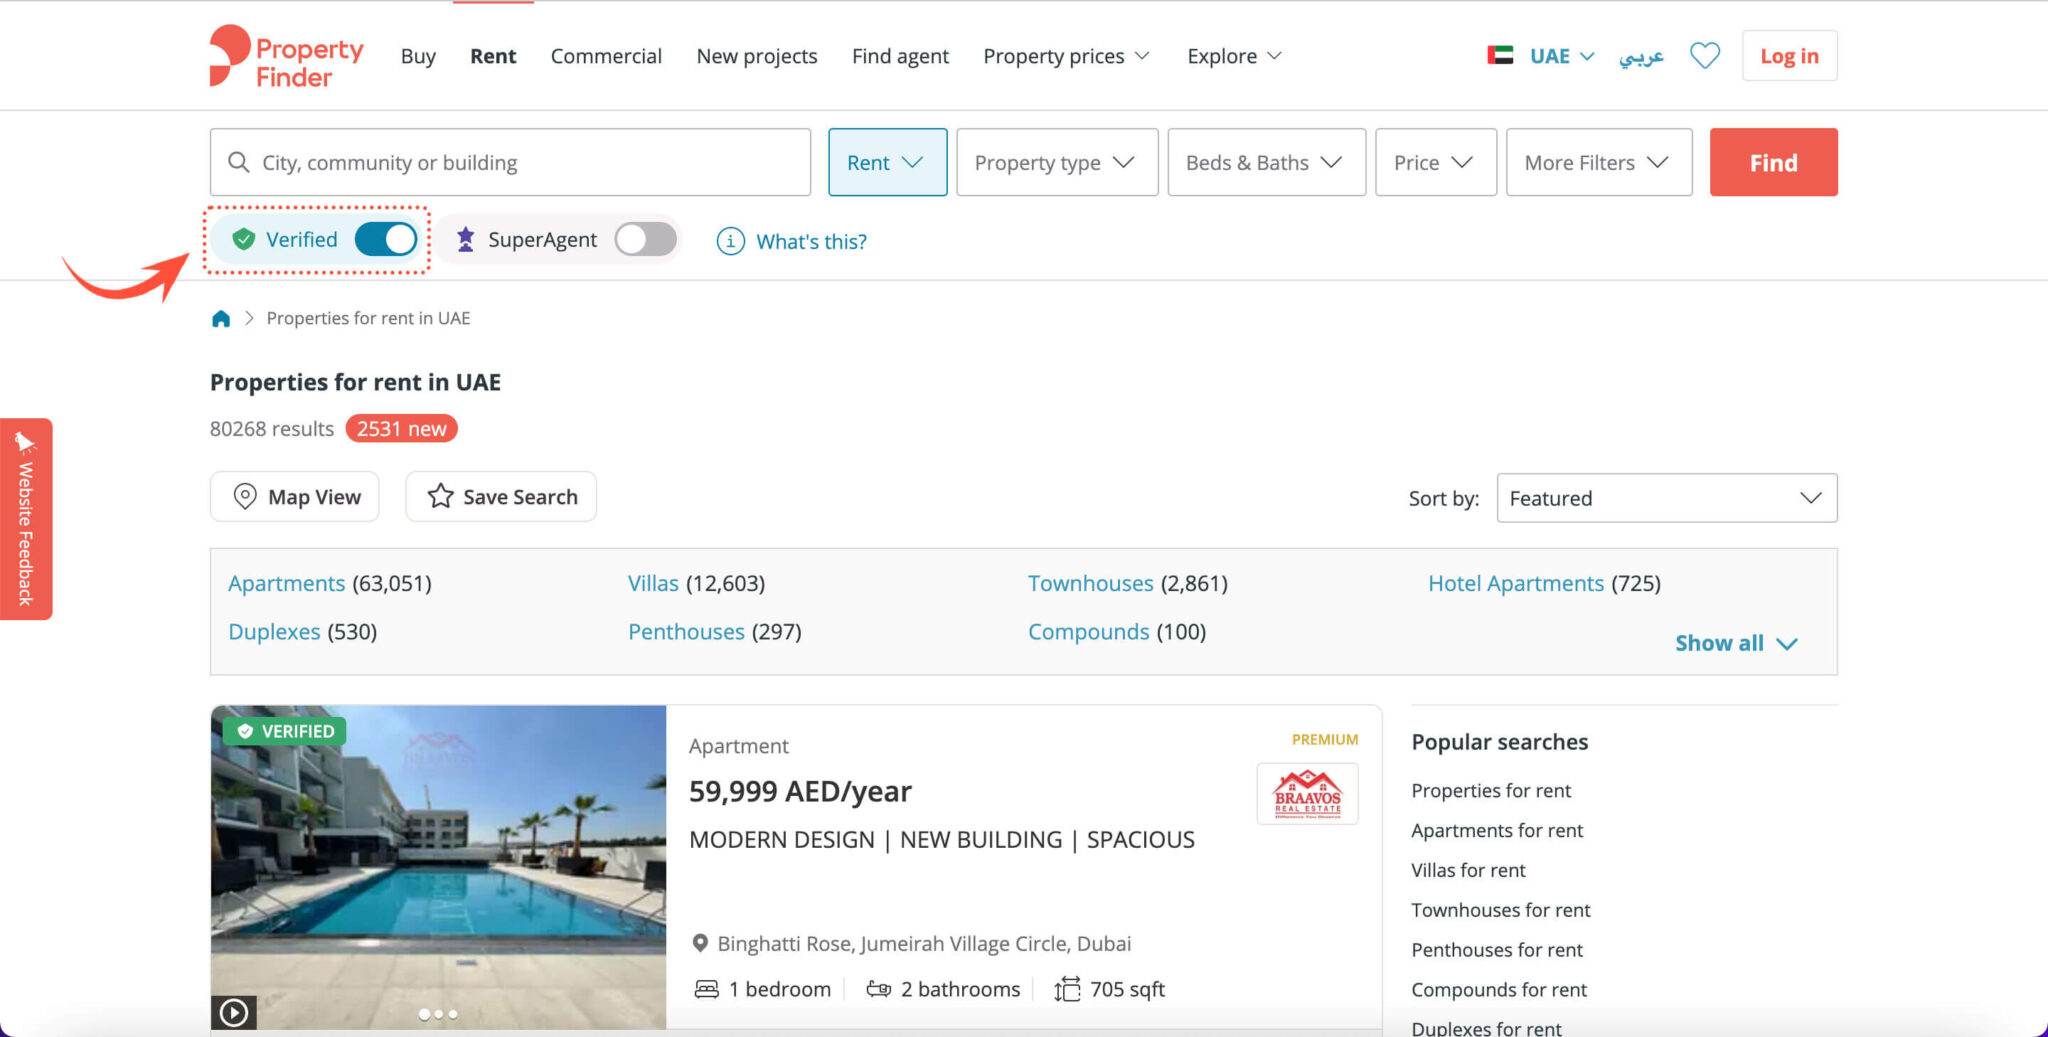Open Map View
This screenshot has width=2048, height=1037.
pyautogui.click(x=294, y=496)
